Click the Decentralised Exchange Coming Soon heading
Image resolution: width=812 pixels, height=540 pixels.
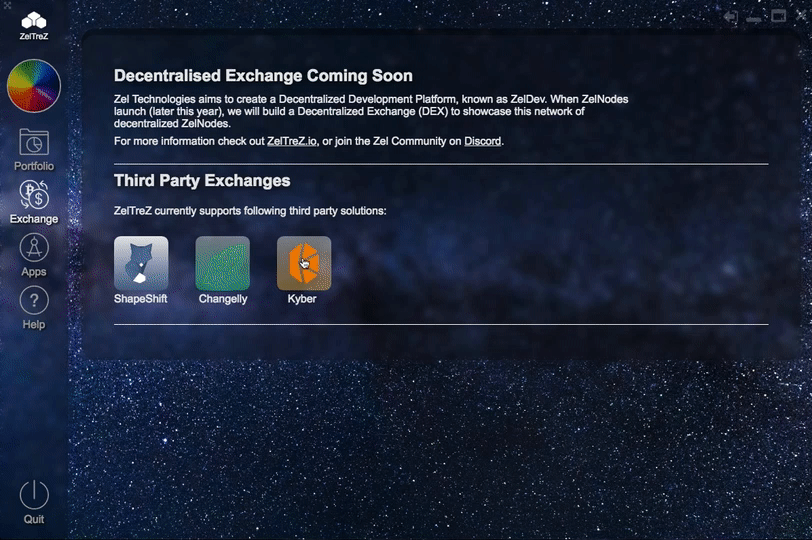263,76
